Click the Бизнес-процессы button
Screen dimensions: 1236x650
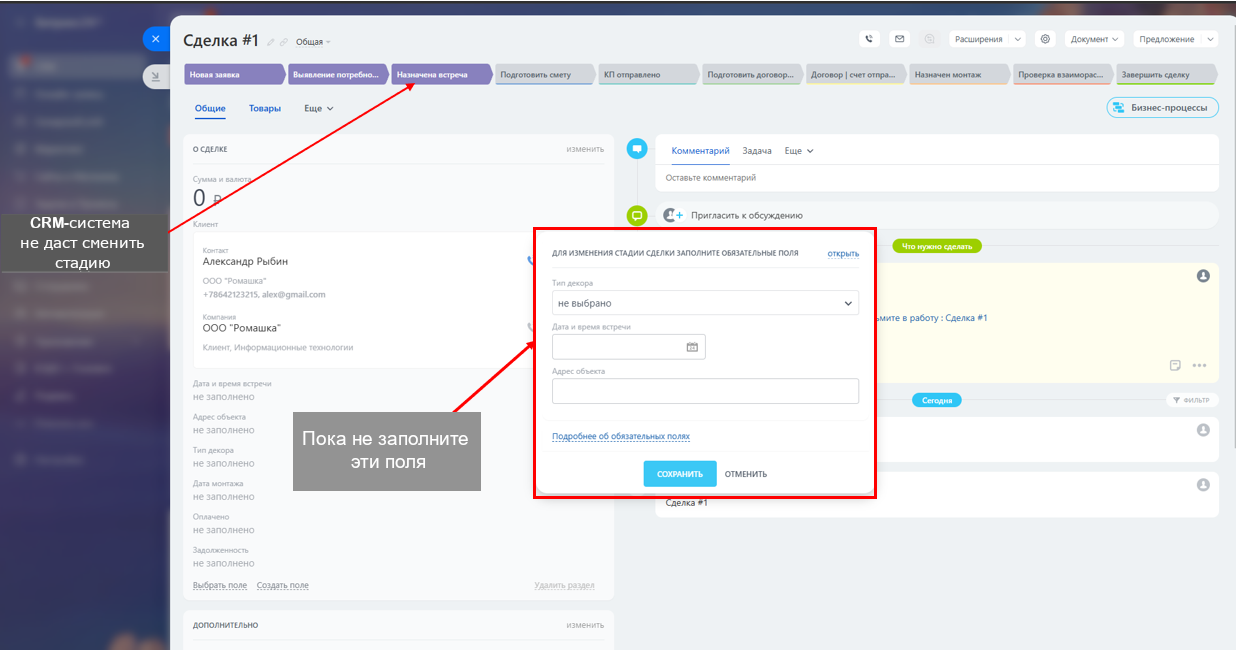1162,108
